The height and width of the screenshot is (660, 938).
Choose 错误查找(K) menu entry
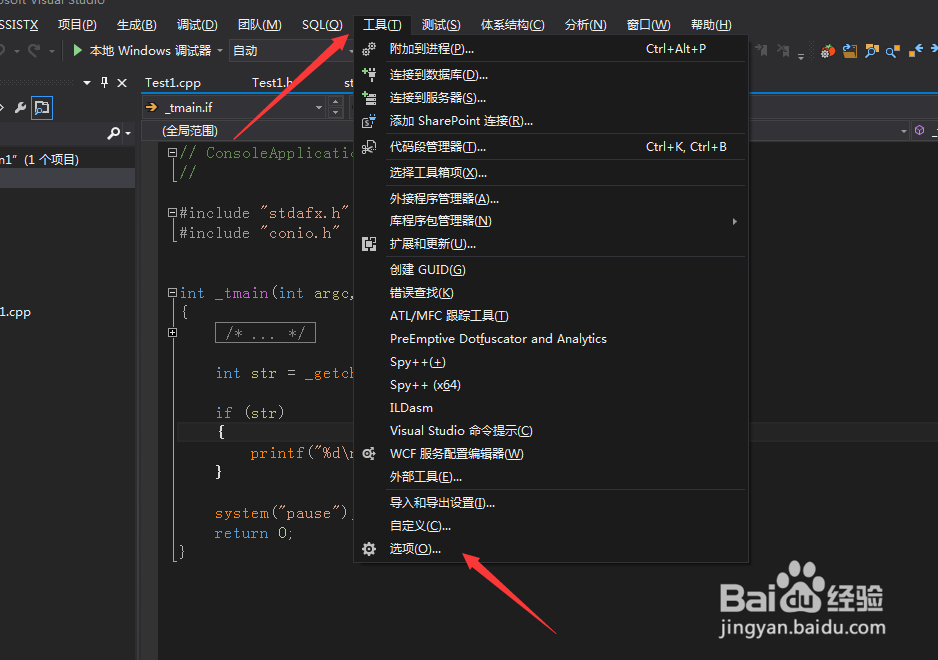pos(551,293)
